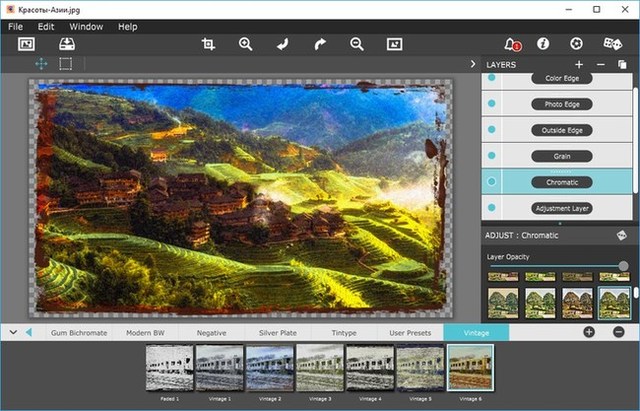Adjust the Layer Opacity slider handle
This screenshot has height=411, width=640.
click(x=623, y=266)
